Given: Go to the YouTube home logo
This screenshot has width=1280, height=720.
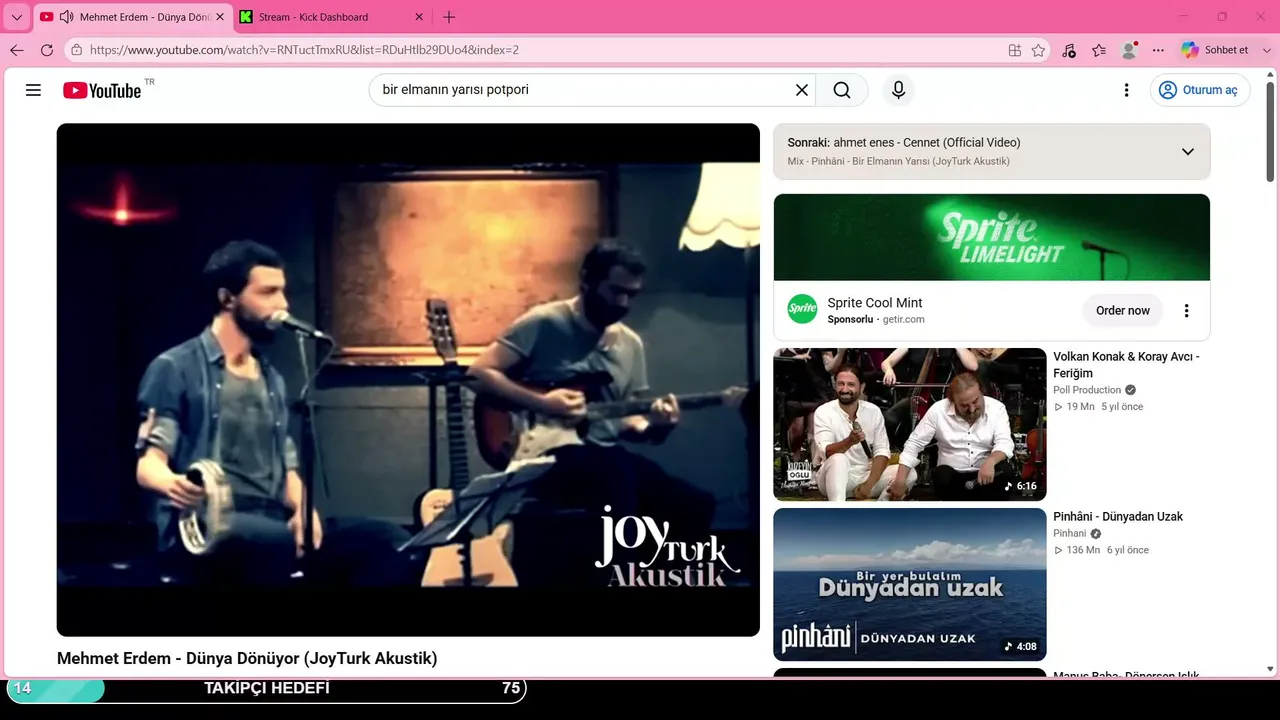Looking at the screenshot, I should [102, 90].
